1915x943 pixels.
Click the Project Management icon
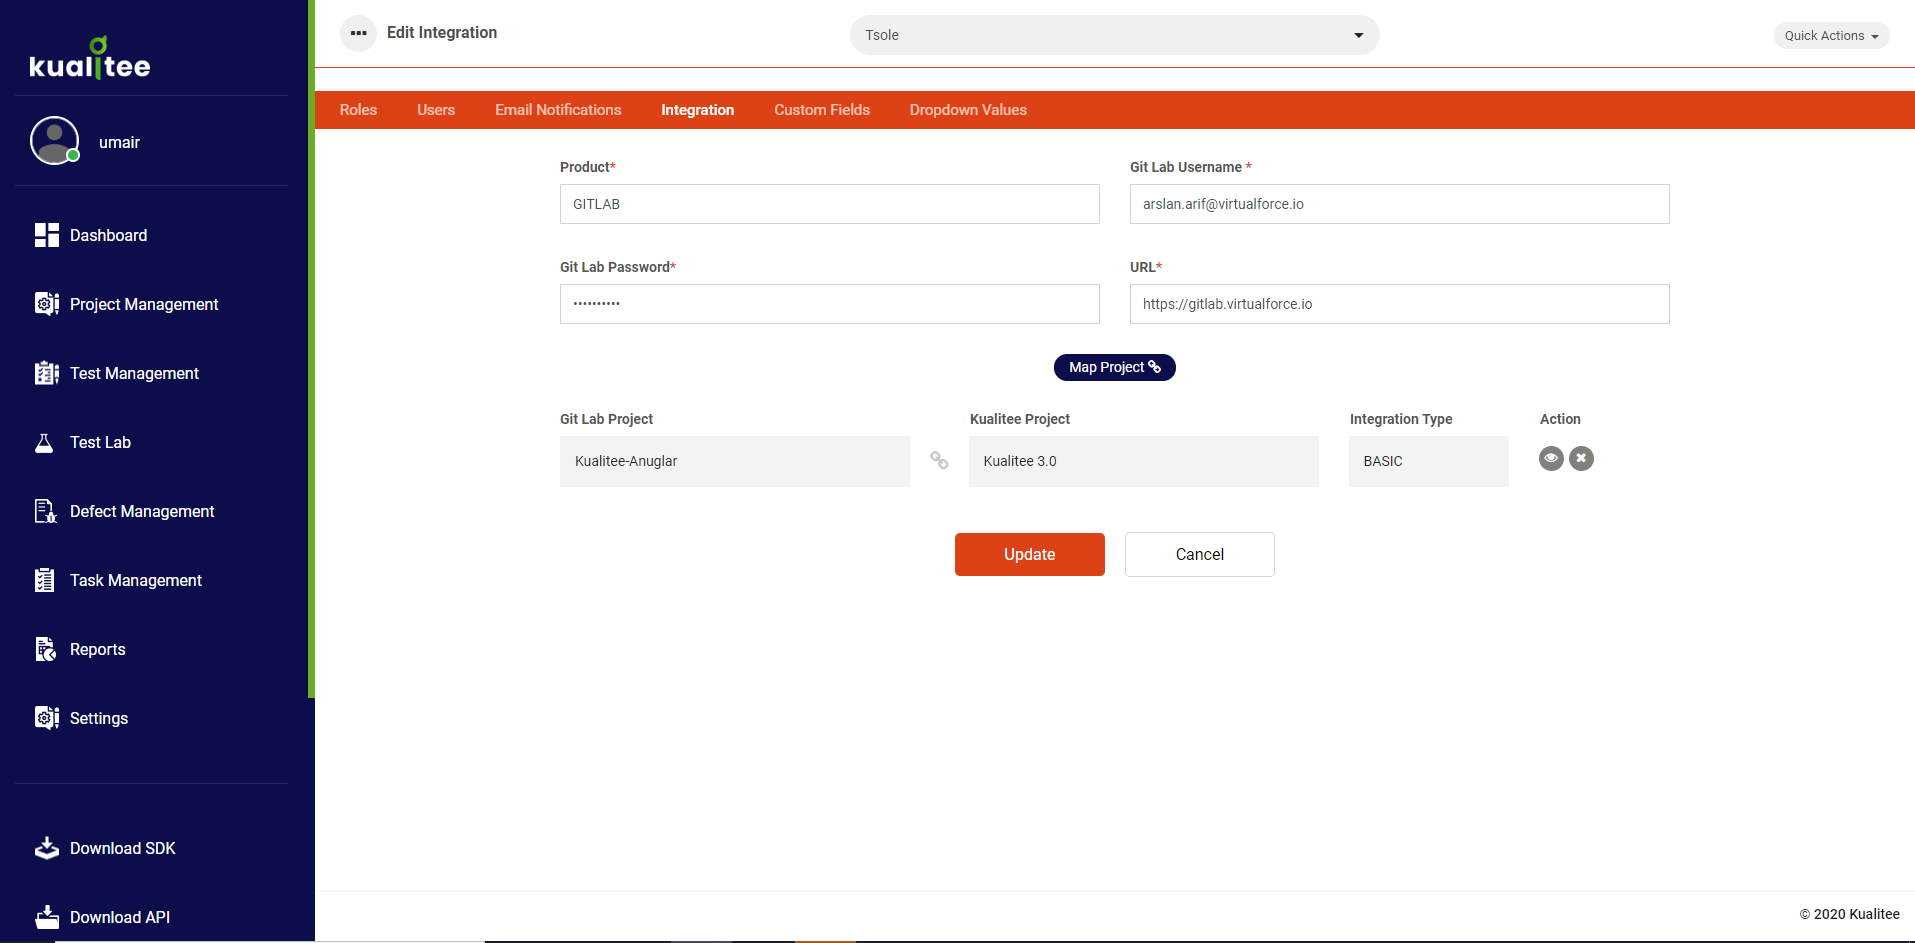pyautogui.click(x=47, y=304)
